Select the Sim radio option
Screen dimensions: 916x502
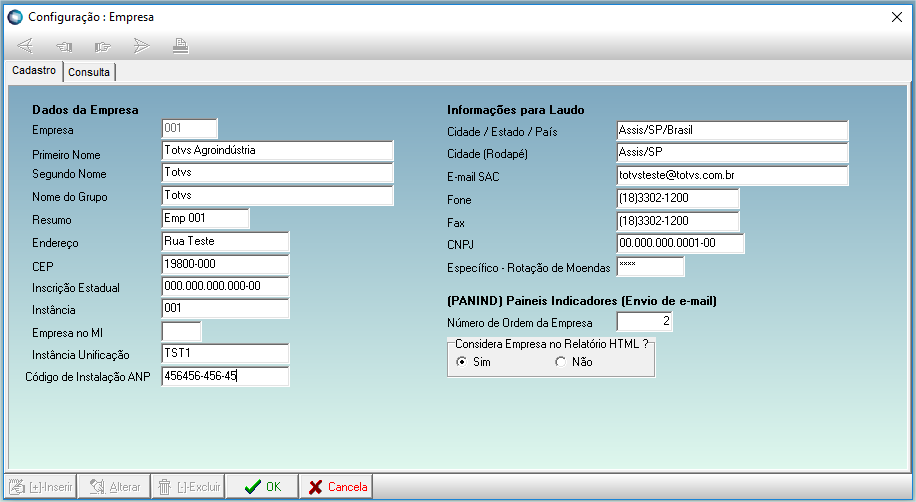click(x=462, y=362)
